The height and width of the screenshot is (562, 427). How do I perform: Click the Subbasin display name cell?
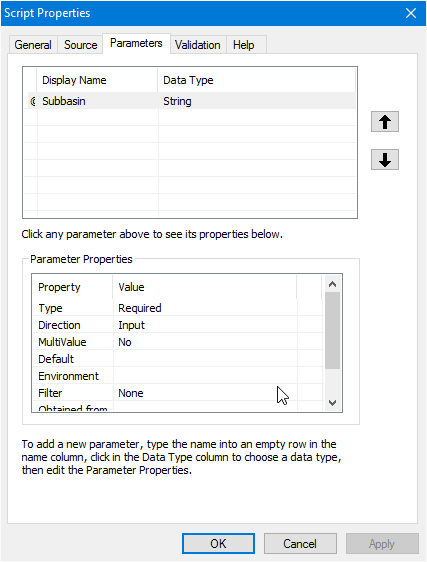[98, 101]
